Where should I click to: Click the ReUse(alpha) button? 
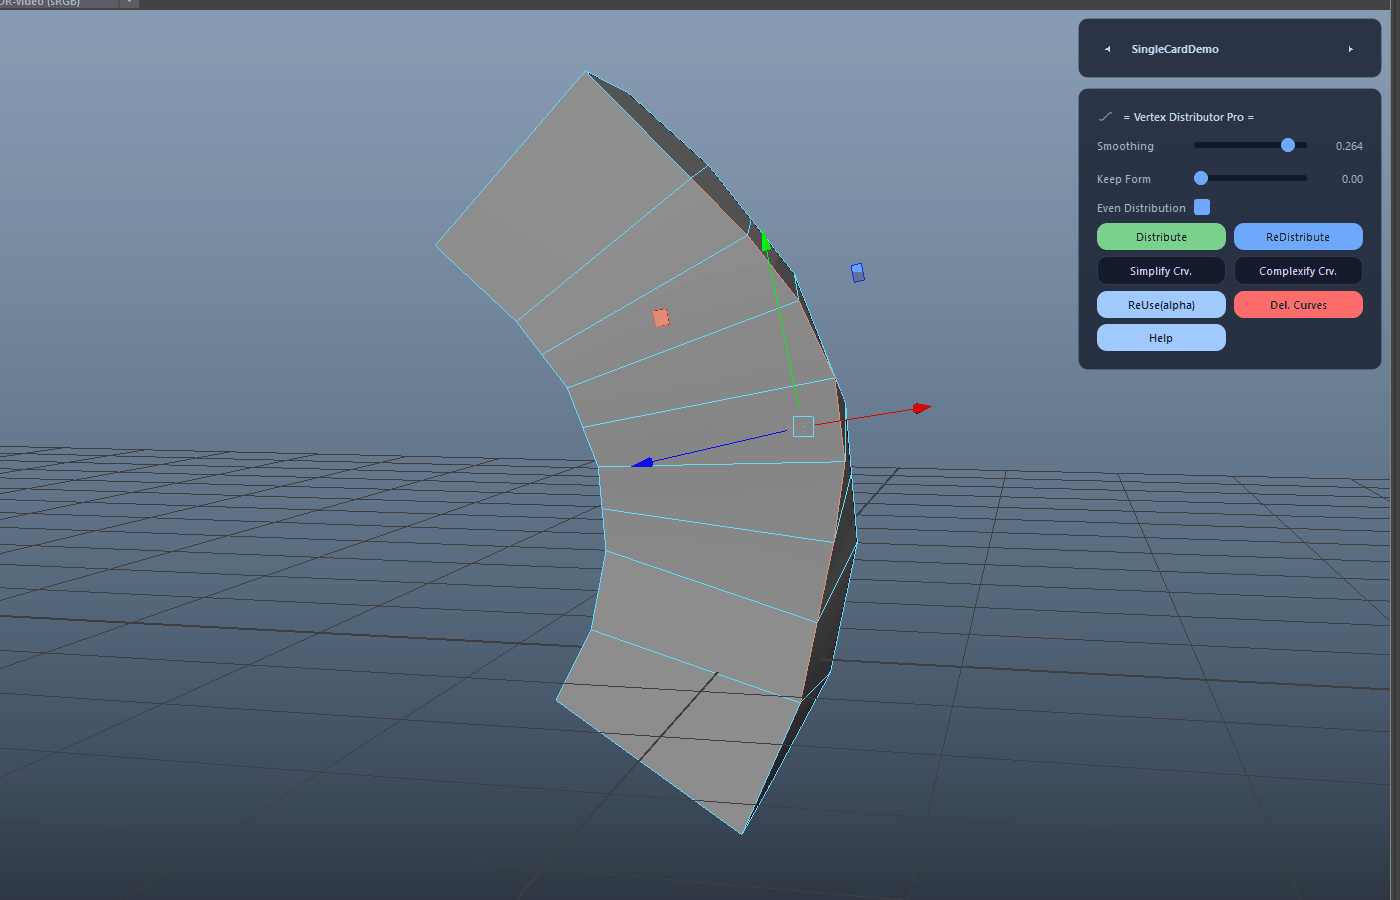1161,305
